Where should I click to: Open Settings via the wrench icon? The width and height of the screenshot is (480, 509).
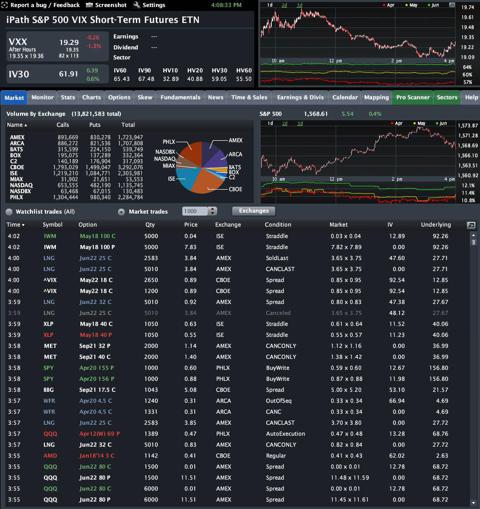click(x=137, y=5)
